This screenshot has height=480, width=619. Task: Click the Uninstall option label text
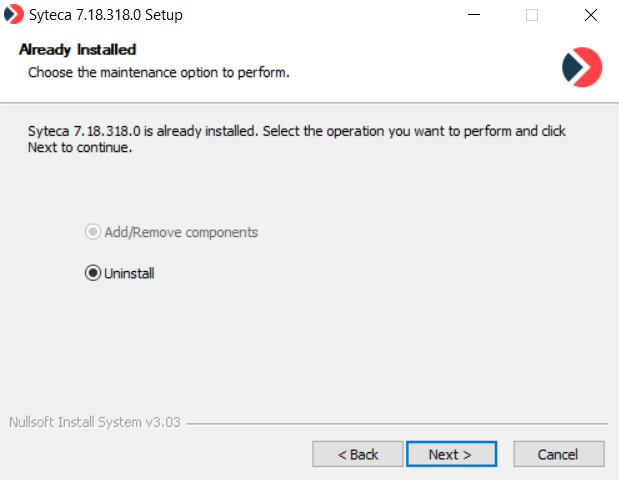(129, 273)
